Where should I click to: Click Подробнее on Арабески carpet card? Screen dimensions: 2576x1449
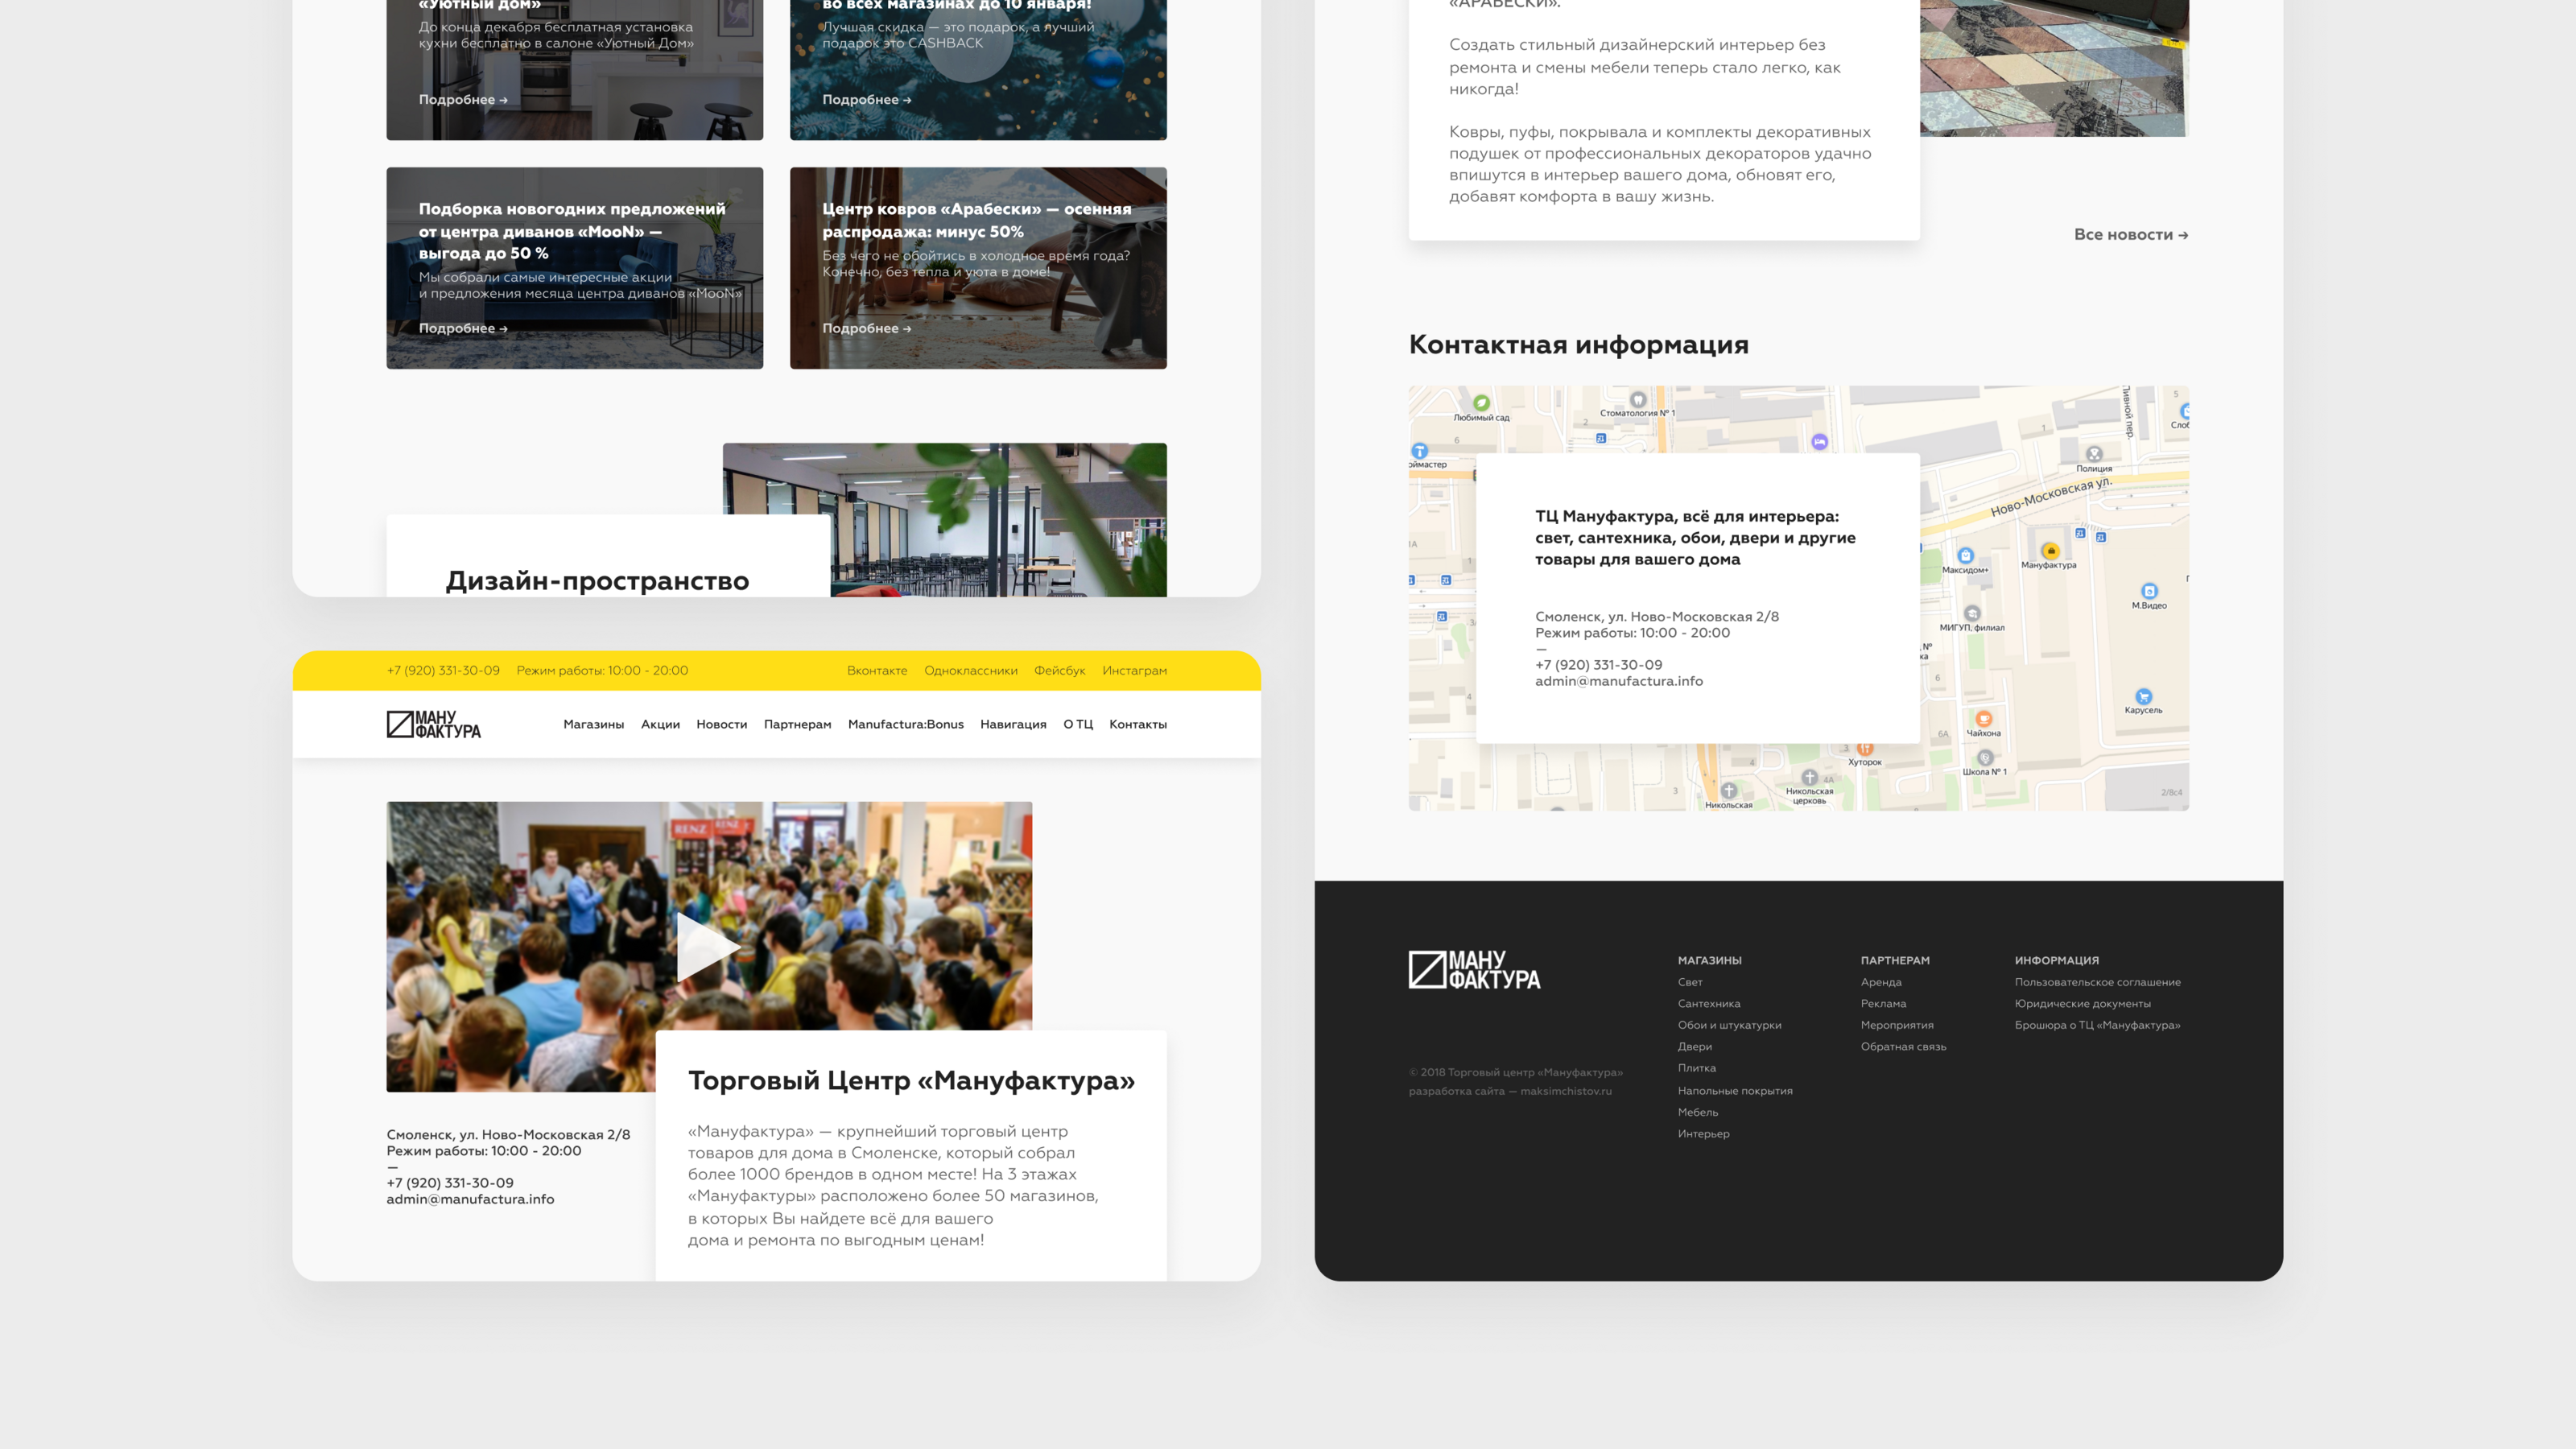[x=866, y=328]
